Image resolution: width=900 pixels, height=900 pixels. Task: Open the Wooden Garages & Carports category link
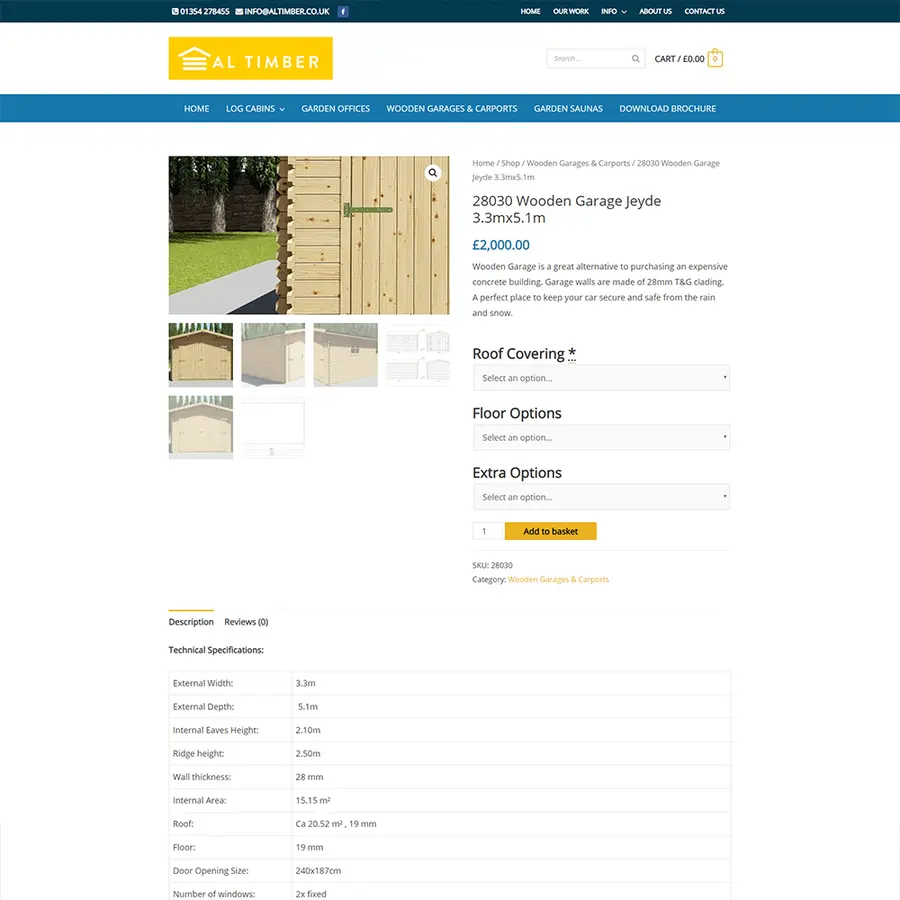click(559, 579)
